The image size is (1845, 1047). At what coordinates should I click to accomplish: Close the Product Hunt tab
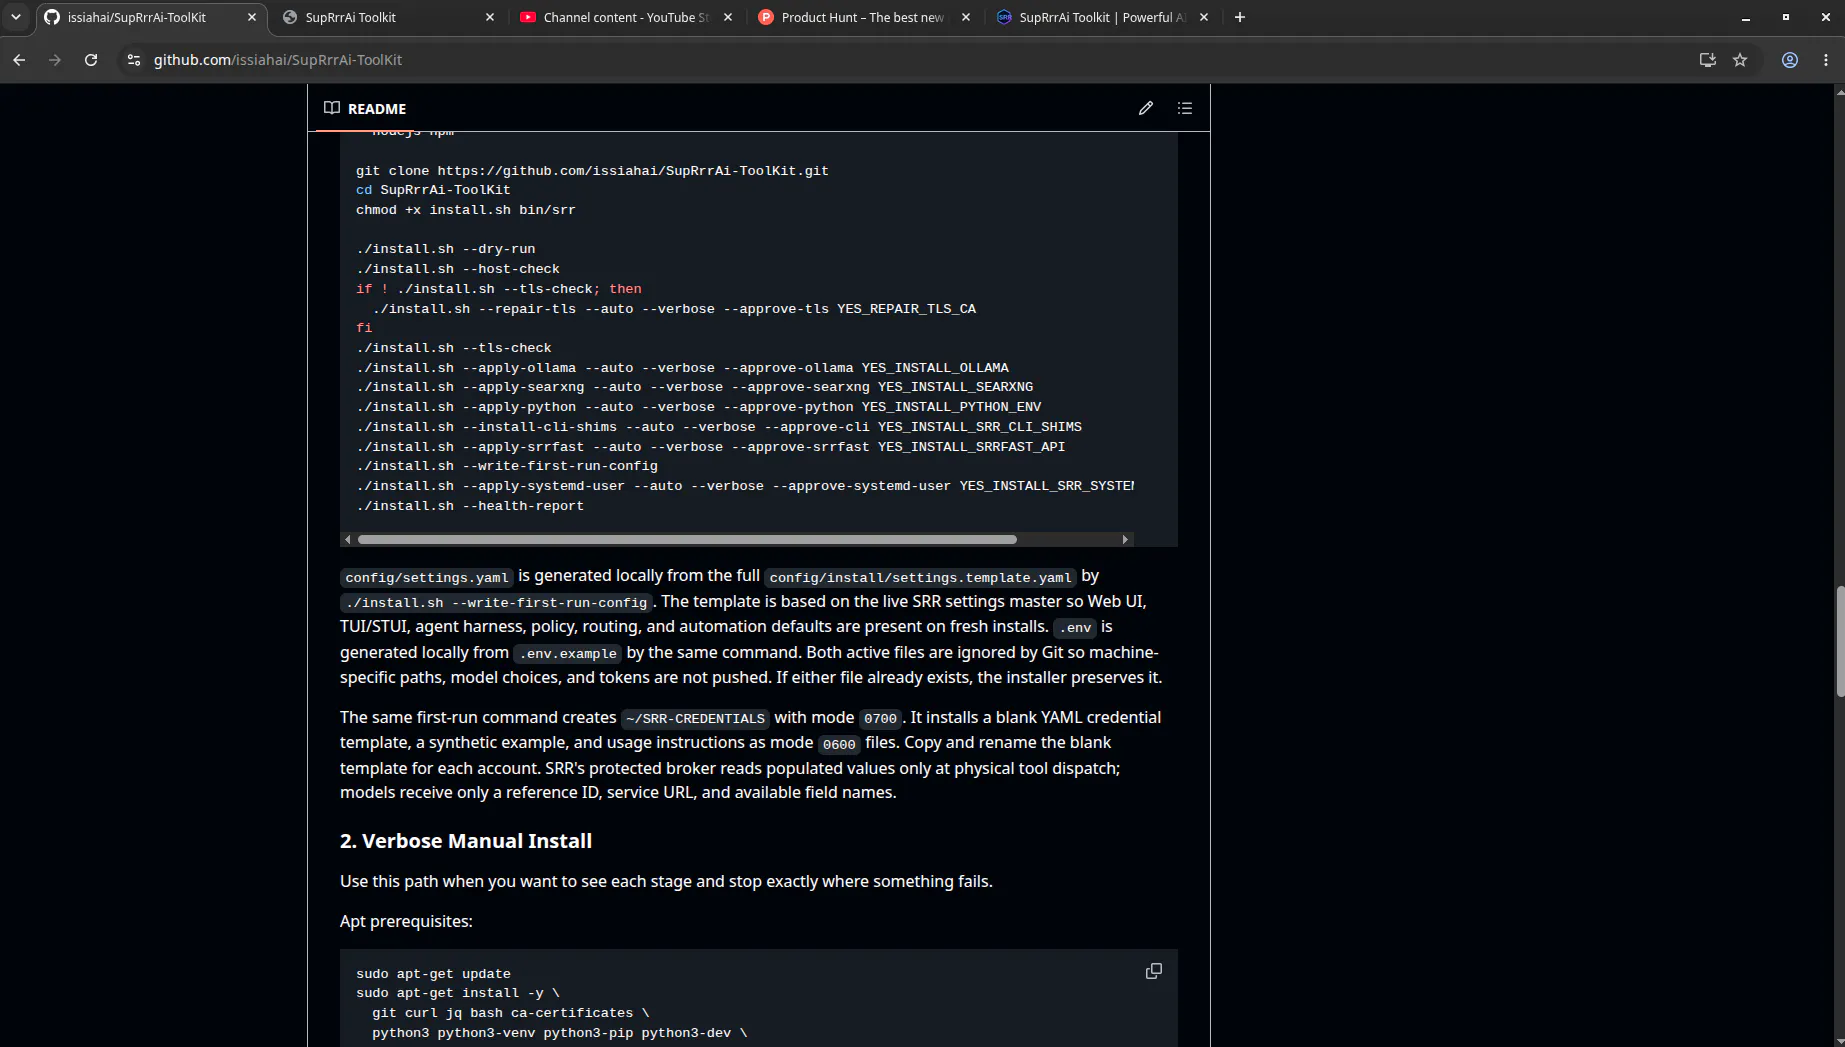965,17
